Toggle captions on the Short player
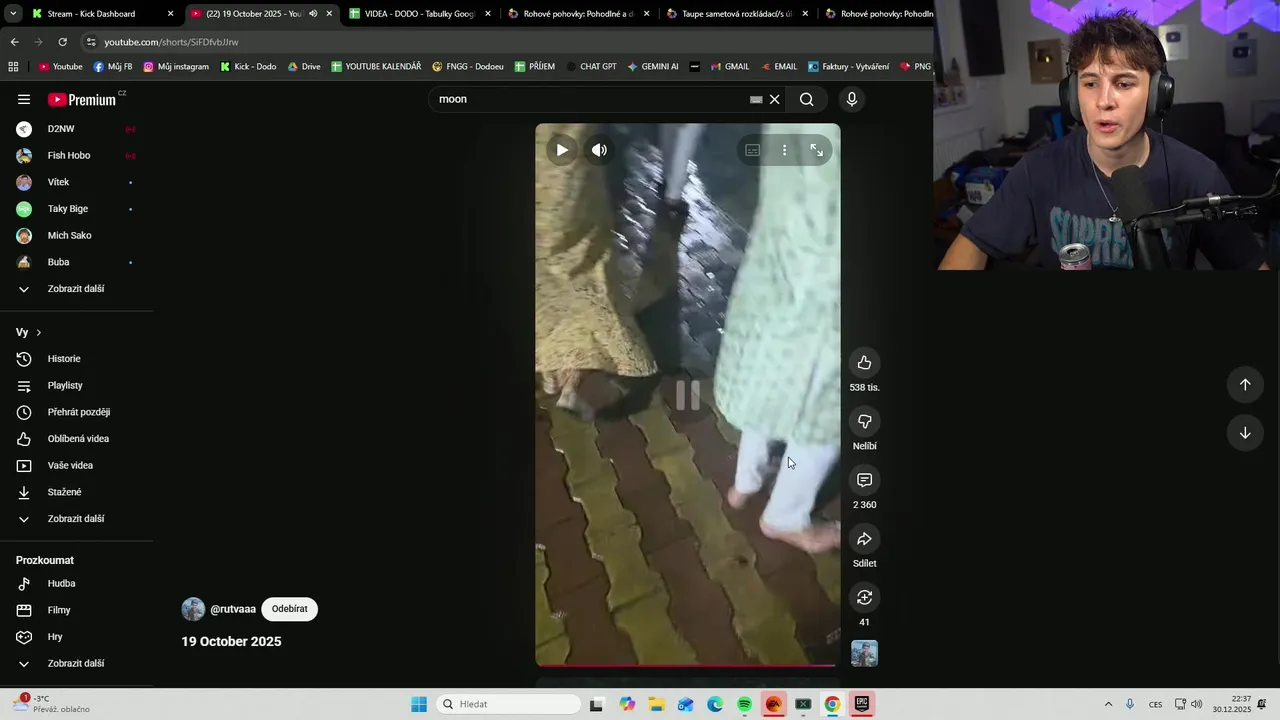Screen dimensions: 1280x720 tap(752, 150)
